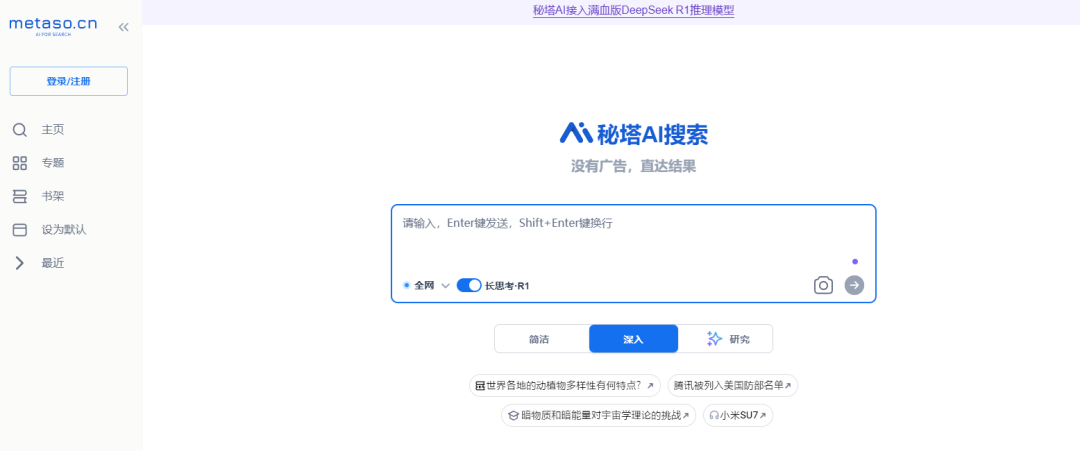Click the camera image-search icon

[823, 285]
